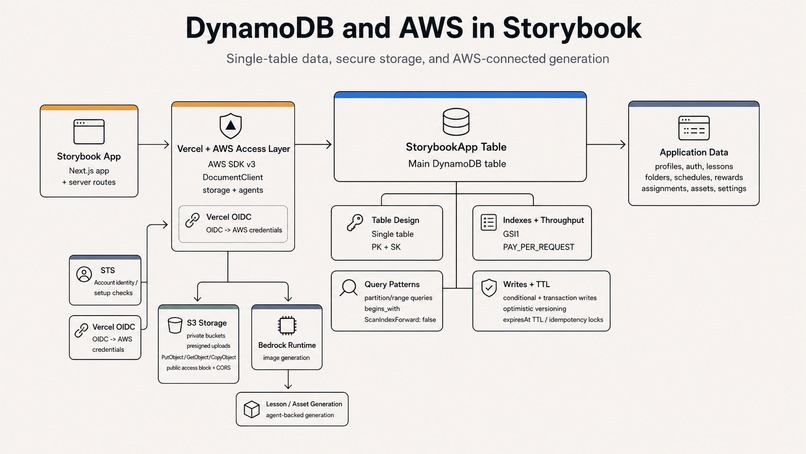Click the 'AWS SDK v3' line
The width and height of the screenshot is (806, 454).
click(231, 165)
